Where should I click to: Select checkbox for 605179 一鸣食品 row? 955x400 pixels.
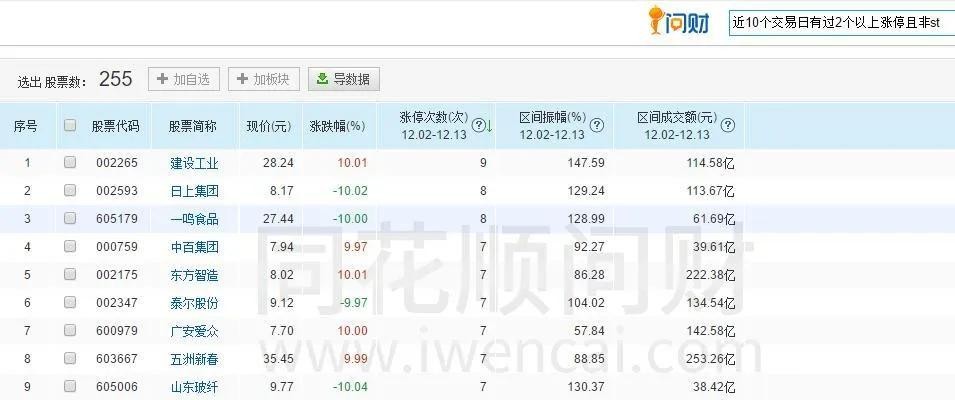pyautogui.click(x=70, y=219)
